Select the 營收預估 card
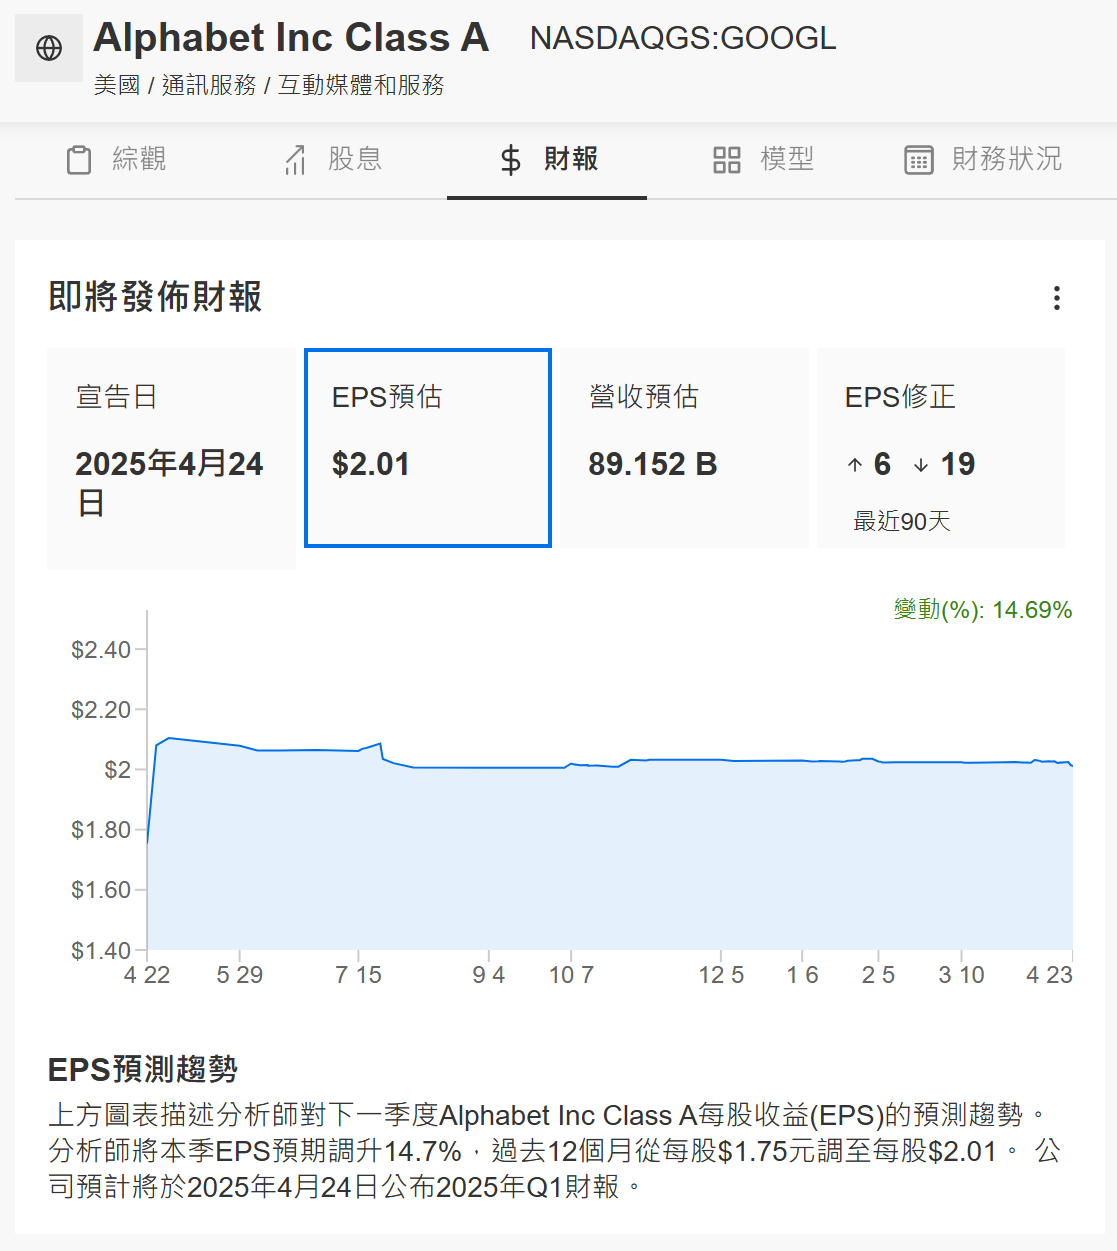 pos(685,448)
